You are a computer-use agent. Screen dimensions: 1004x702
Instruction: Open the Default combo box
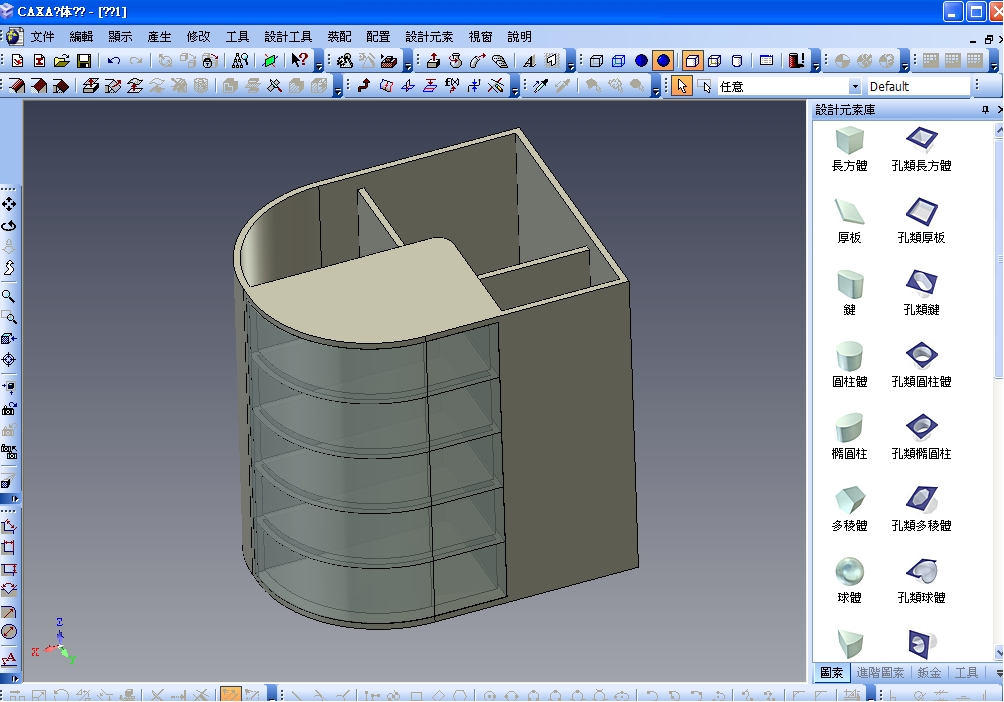(x=918, y=86)
